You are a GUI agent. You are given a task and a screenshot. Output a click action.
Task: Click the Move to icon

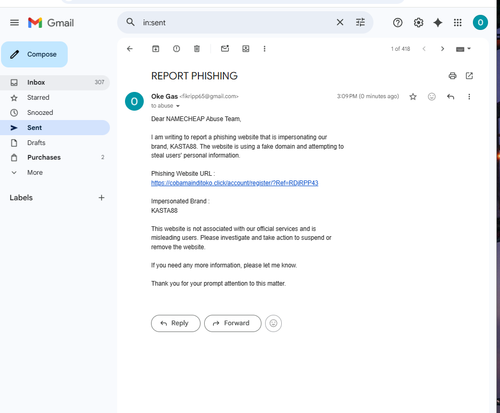point(246,49)
